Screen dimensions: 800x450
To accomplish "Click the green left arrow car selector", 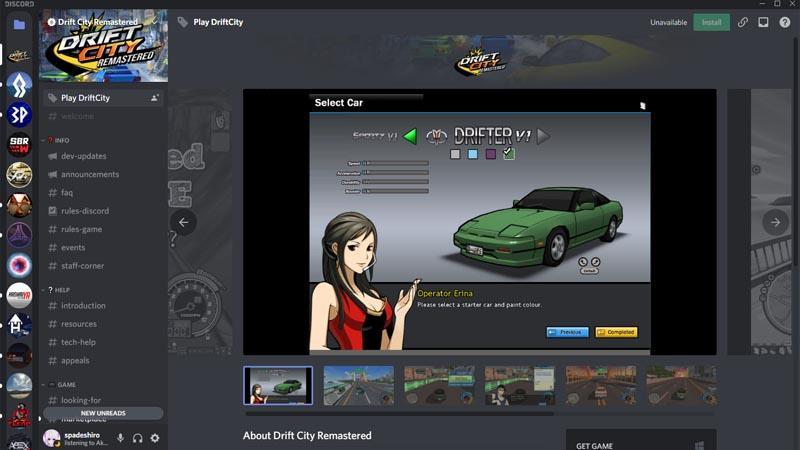I will click(x=410, y=136).
